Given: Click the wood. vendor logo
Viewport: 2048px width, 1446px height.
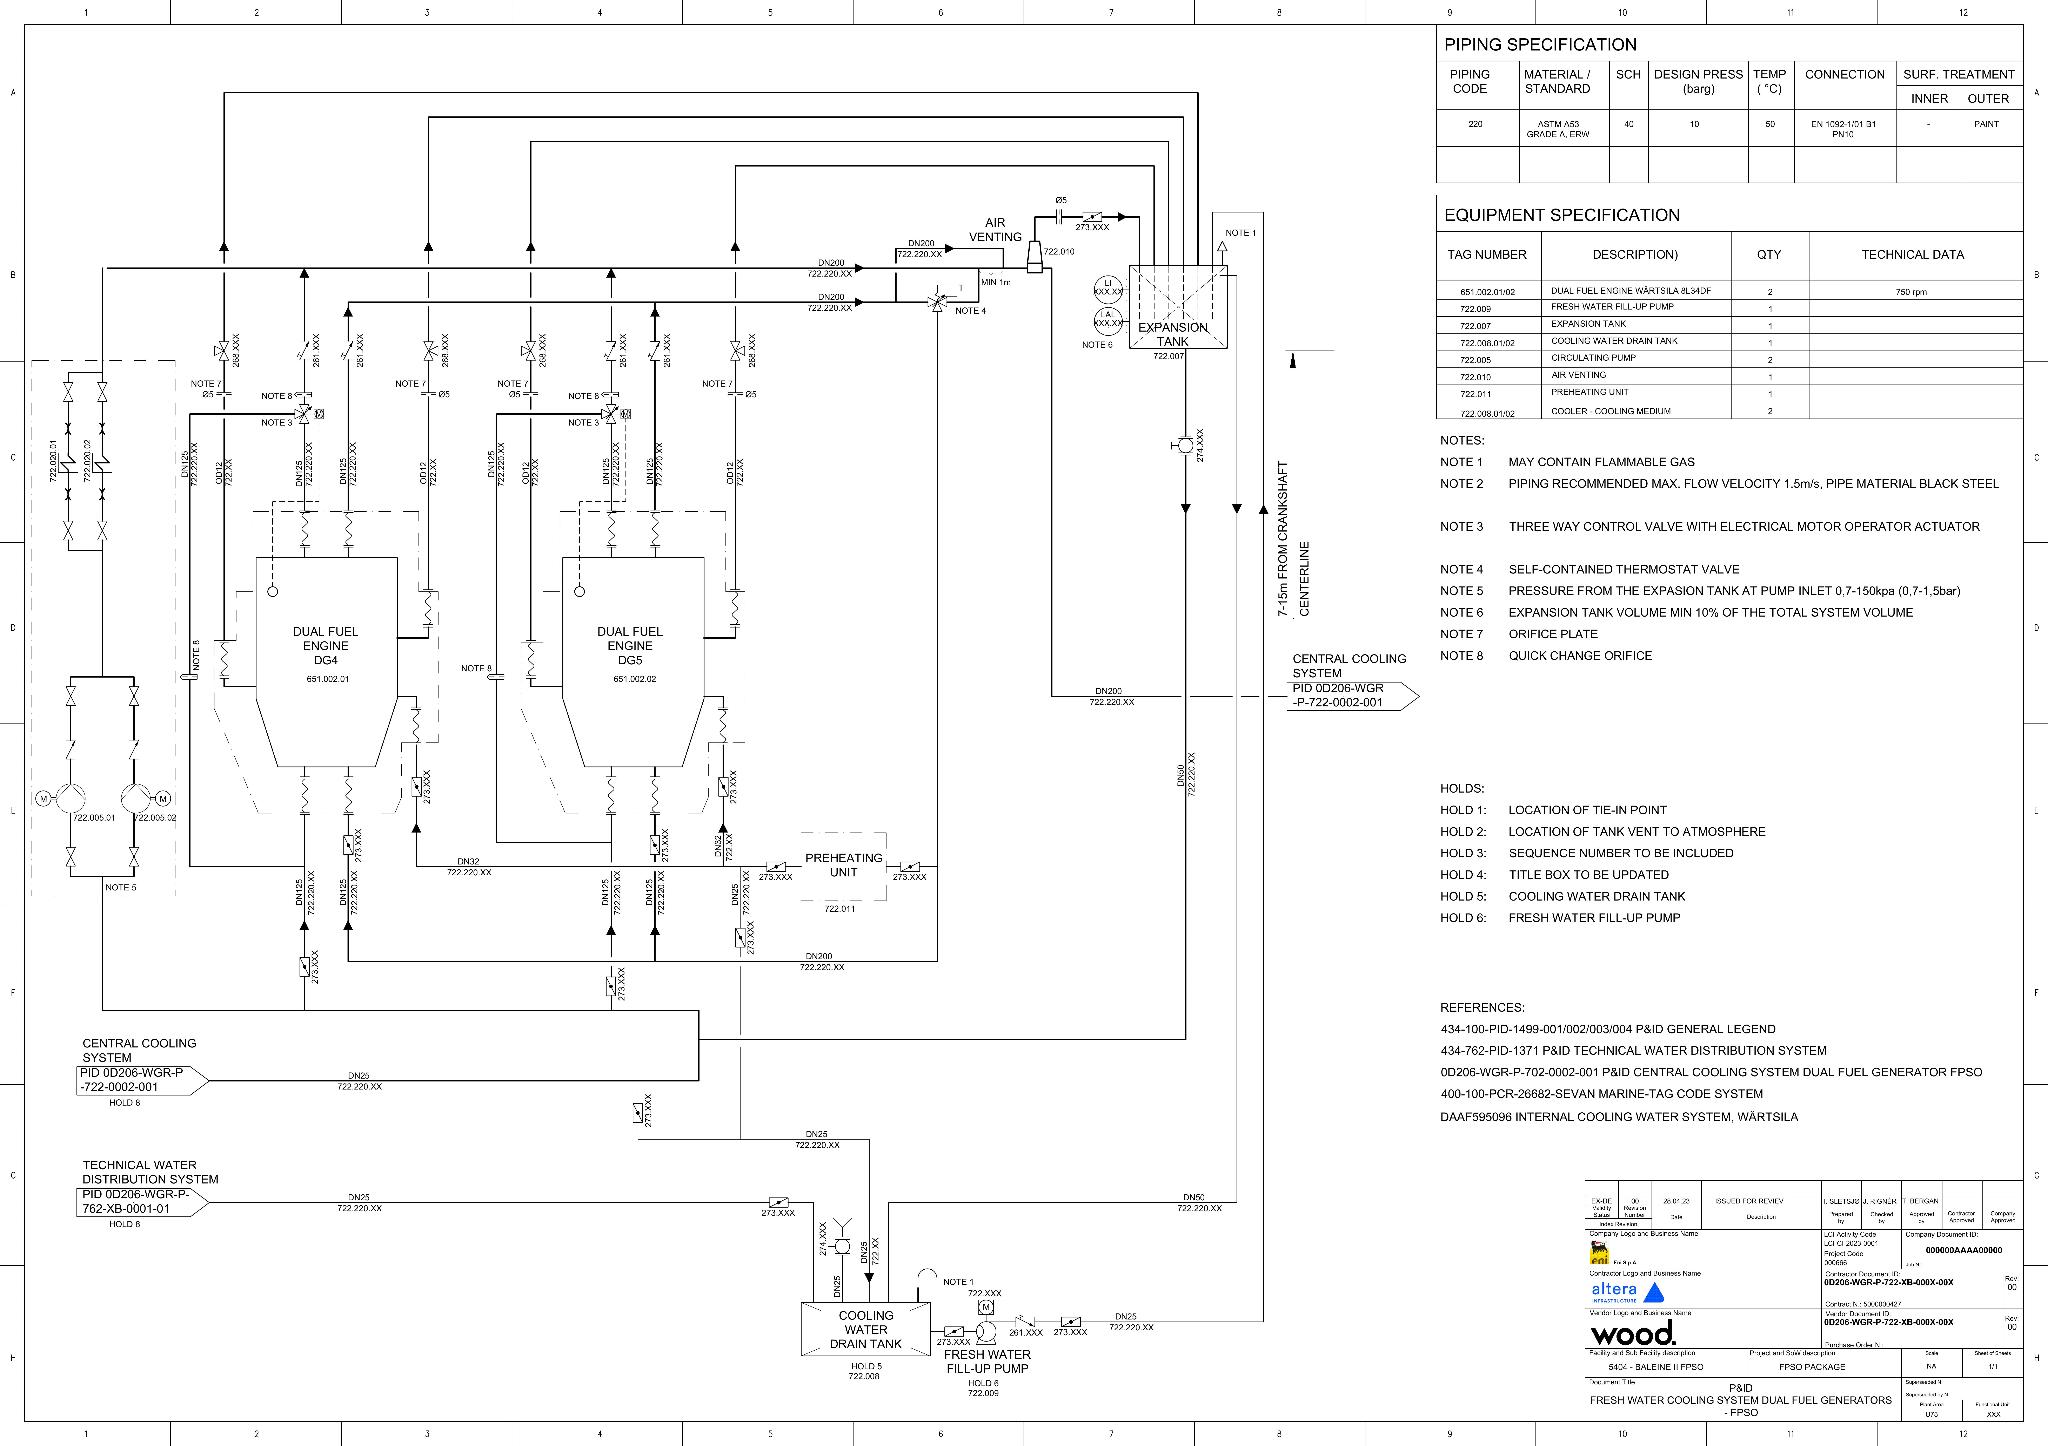Looking at the screenshot, I should point(1632,1334).
